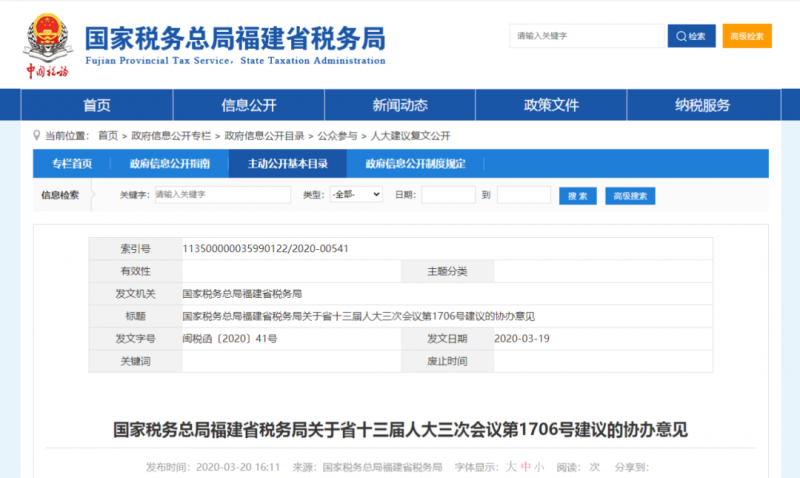
Task: Click the national tax emblem logo
Action: point(46,37)
